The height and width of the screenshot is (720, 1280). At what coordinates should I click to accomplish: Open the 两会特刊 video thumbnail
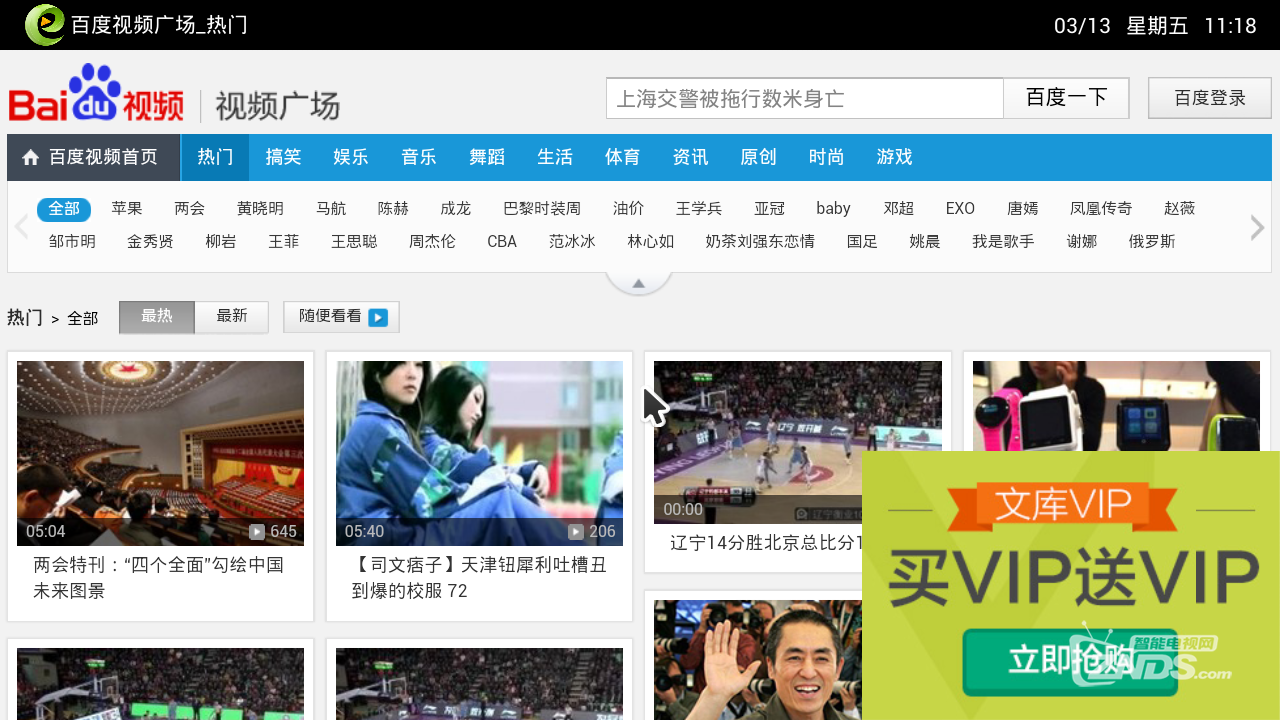coord(161,453)
